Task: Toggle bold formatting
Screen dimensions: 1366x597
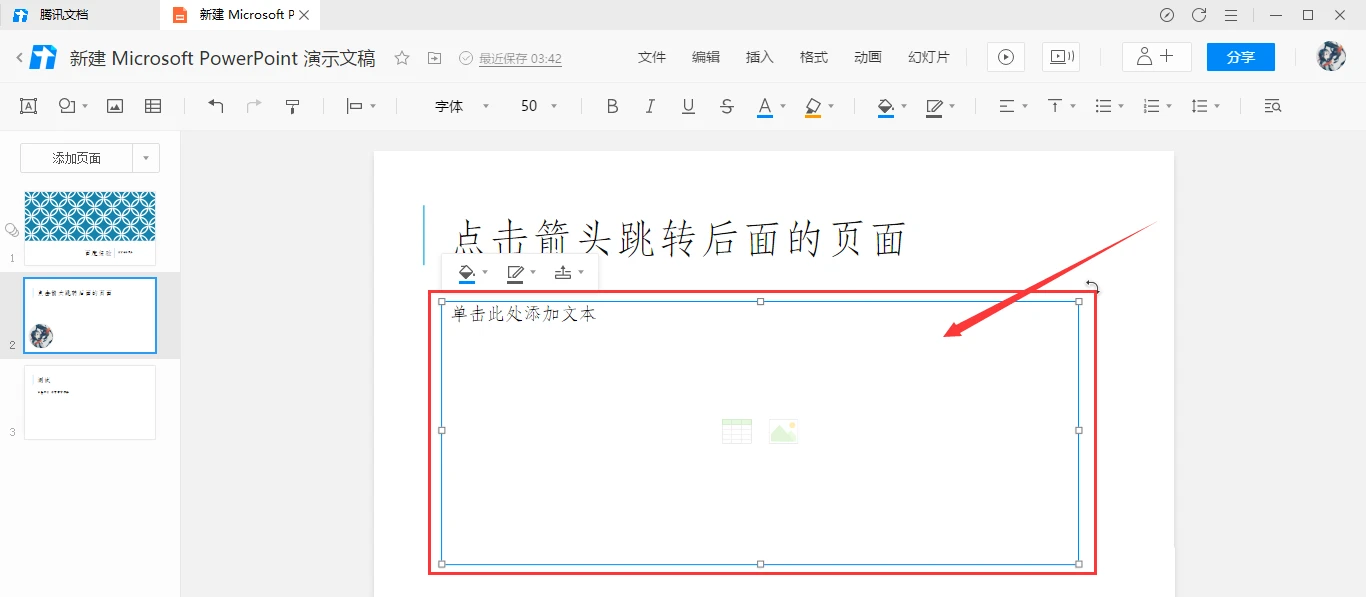Action: point(612,106)
